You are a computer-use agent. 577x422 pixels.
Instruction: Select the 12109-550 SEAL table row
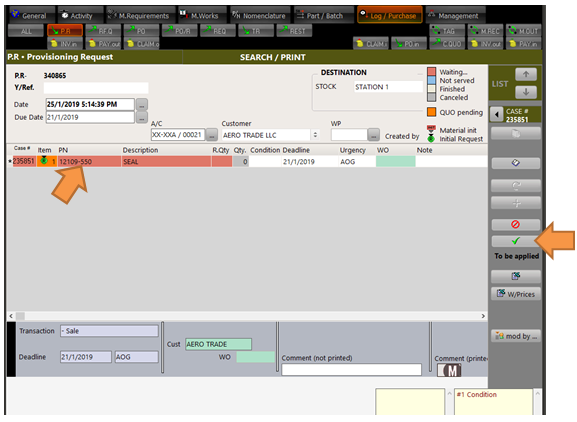pos(248,162)
